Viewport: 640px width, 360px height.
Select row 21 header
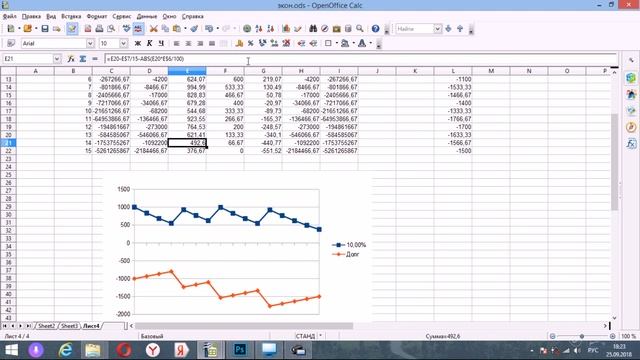(x=8, y=143)
